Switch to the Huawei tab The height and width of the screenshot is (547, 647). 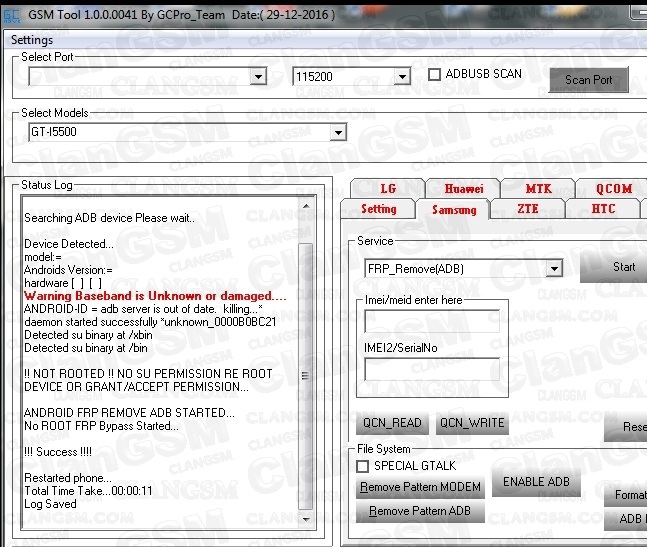click(x=463, y=189)
